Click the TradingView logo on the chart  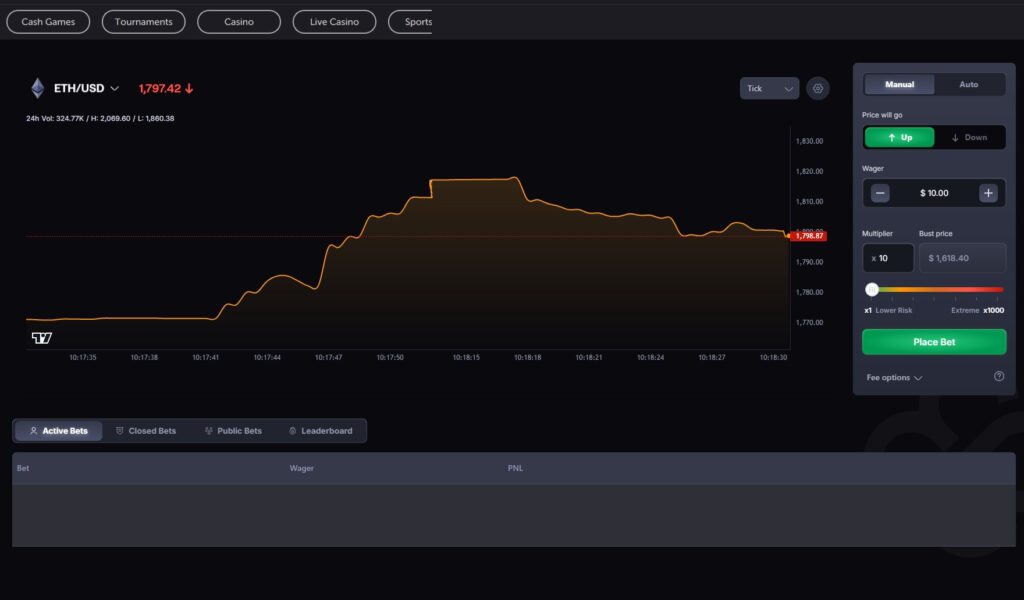pos(42,338)
